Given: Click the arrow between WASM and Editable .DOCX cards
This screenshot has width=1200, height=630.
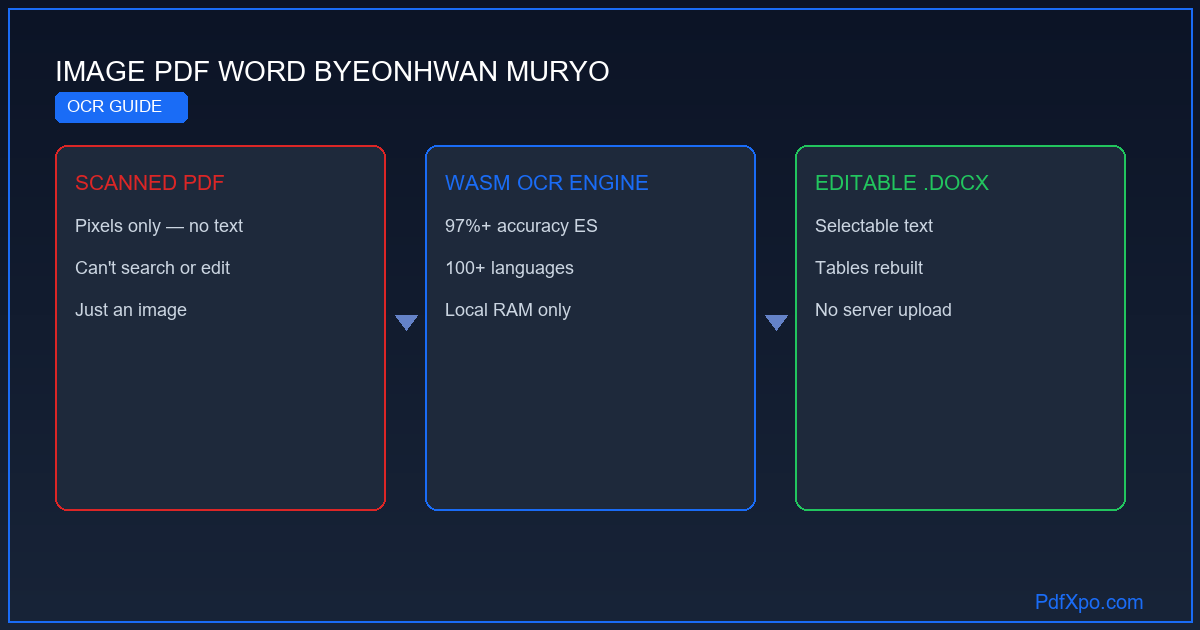Looking at the screenshot, I should [776, 322].
